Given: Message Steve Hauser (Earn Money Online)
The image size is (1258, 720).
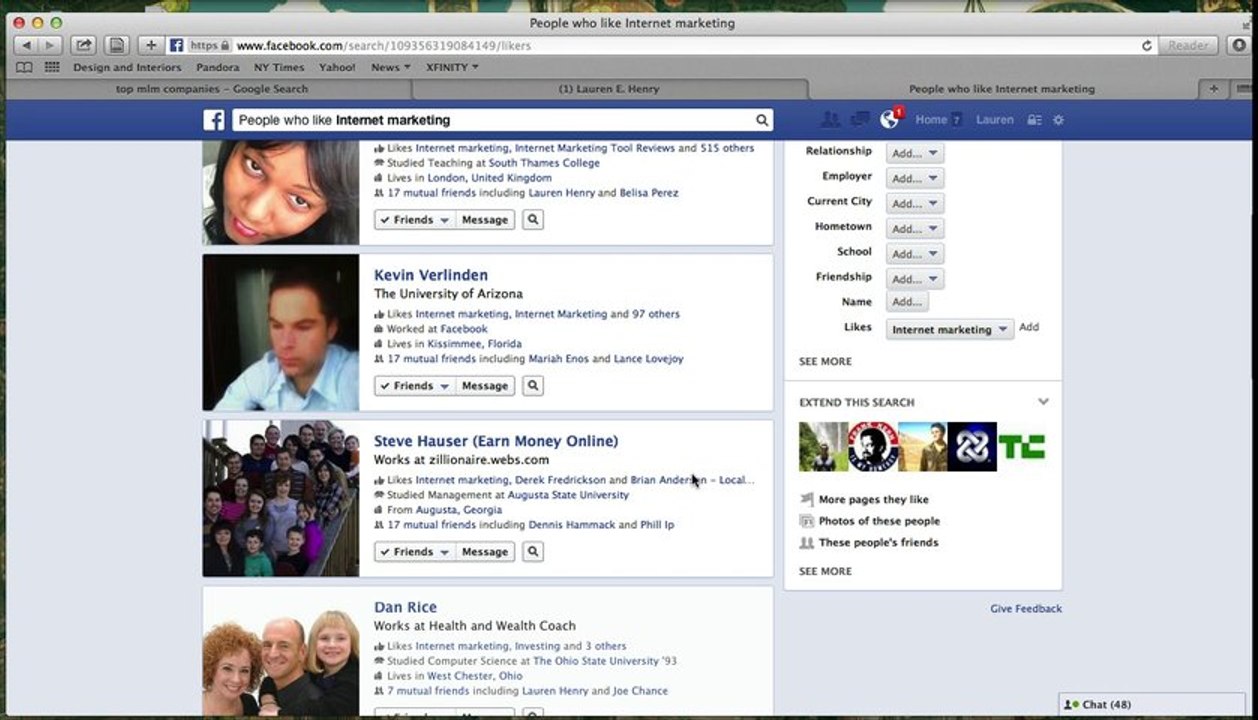Looking at the screenshot, I should pos(485,552).
